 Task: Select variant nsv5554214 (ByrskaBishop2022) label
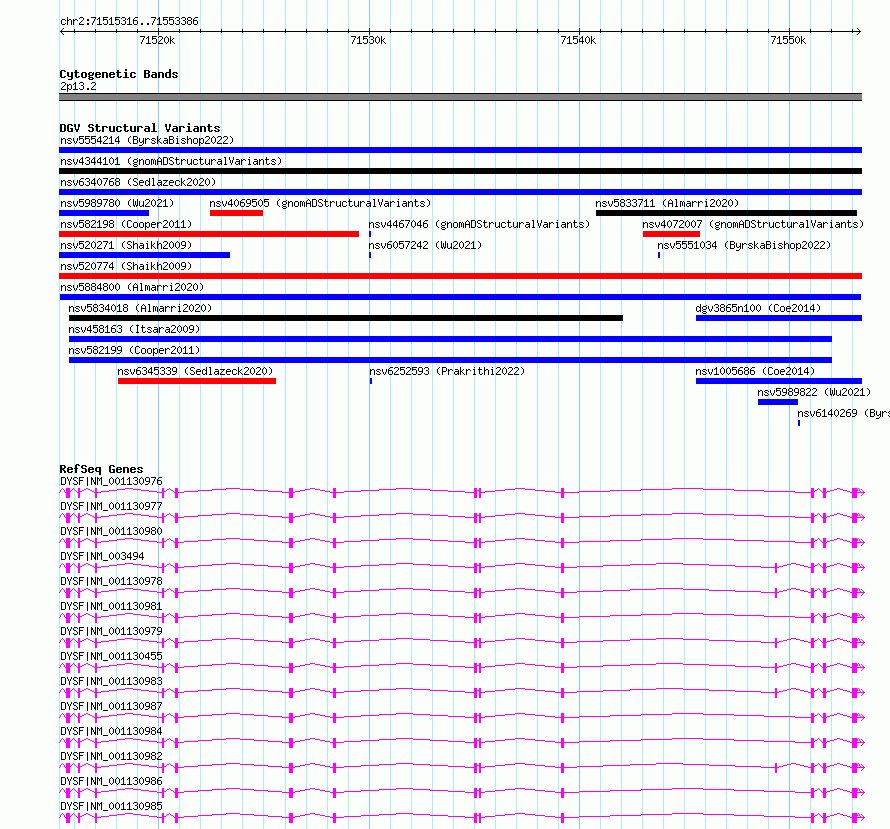click(147, 140)
